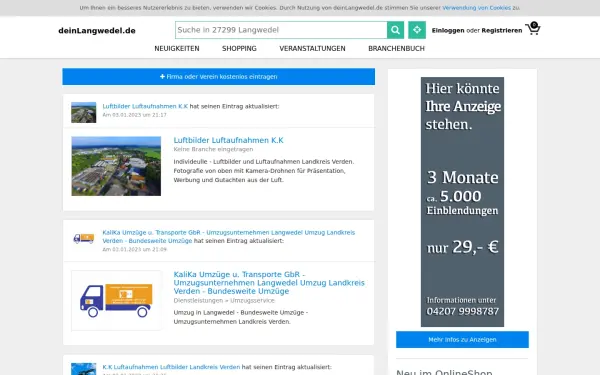Click 'Dienstleistungen » Umzugsservice' category text
Image resolution: width=600 pixels, height=375 pixels.
pos(224,300)
